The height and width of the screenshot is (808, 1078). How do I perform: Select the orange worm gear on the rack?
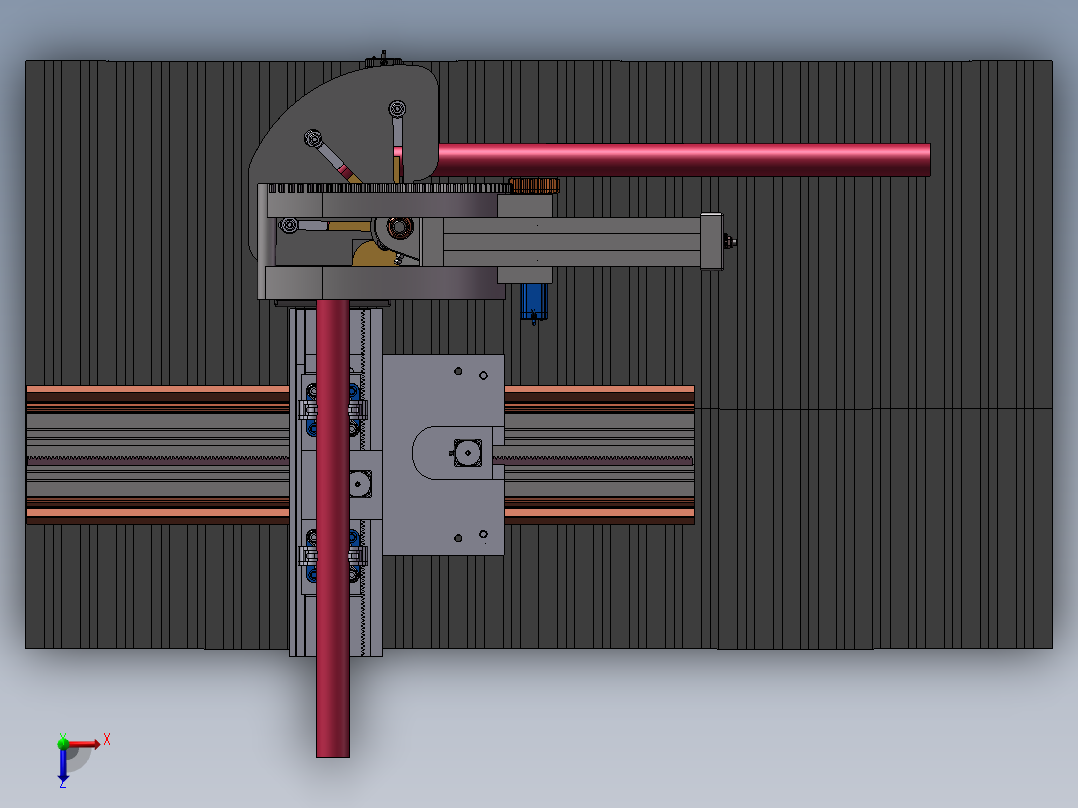534,186
